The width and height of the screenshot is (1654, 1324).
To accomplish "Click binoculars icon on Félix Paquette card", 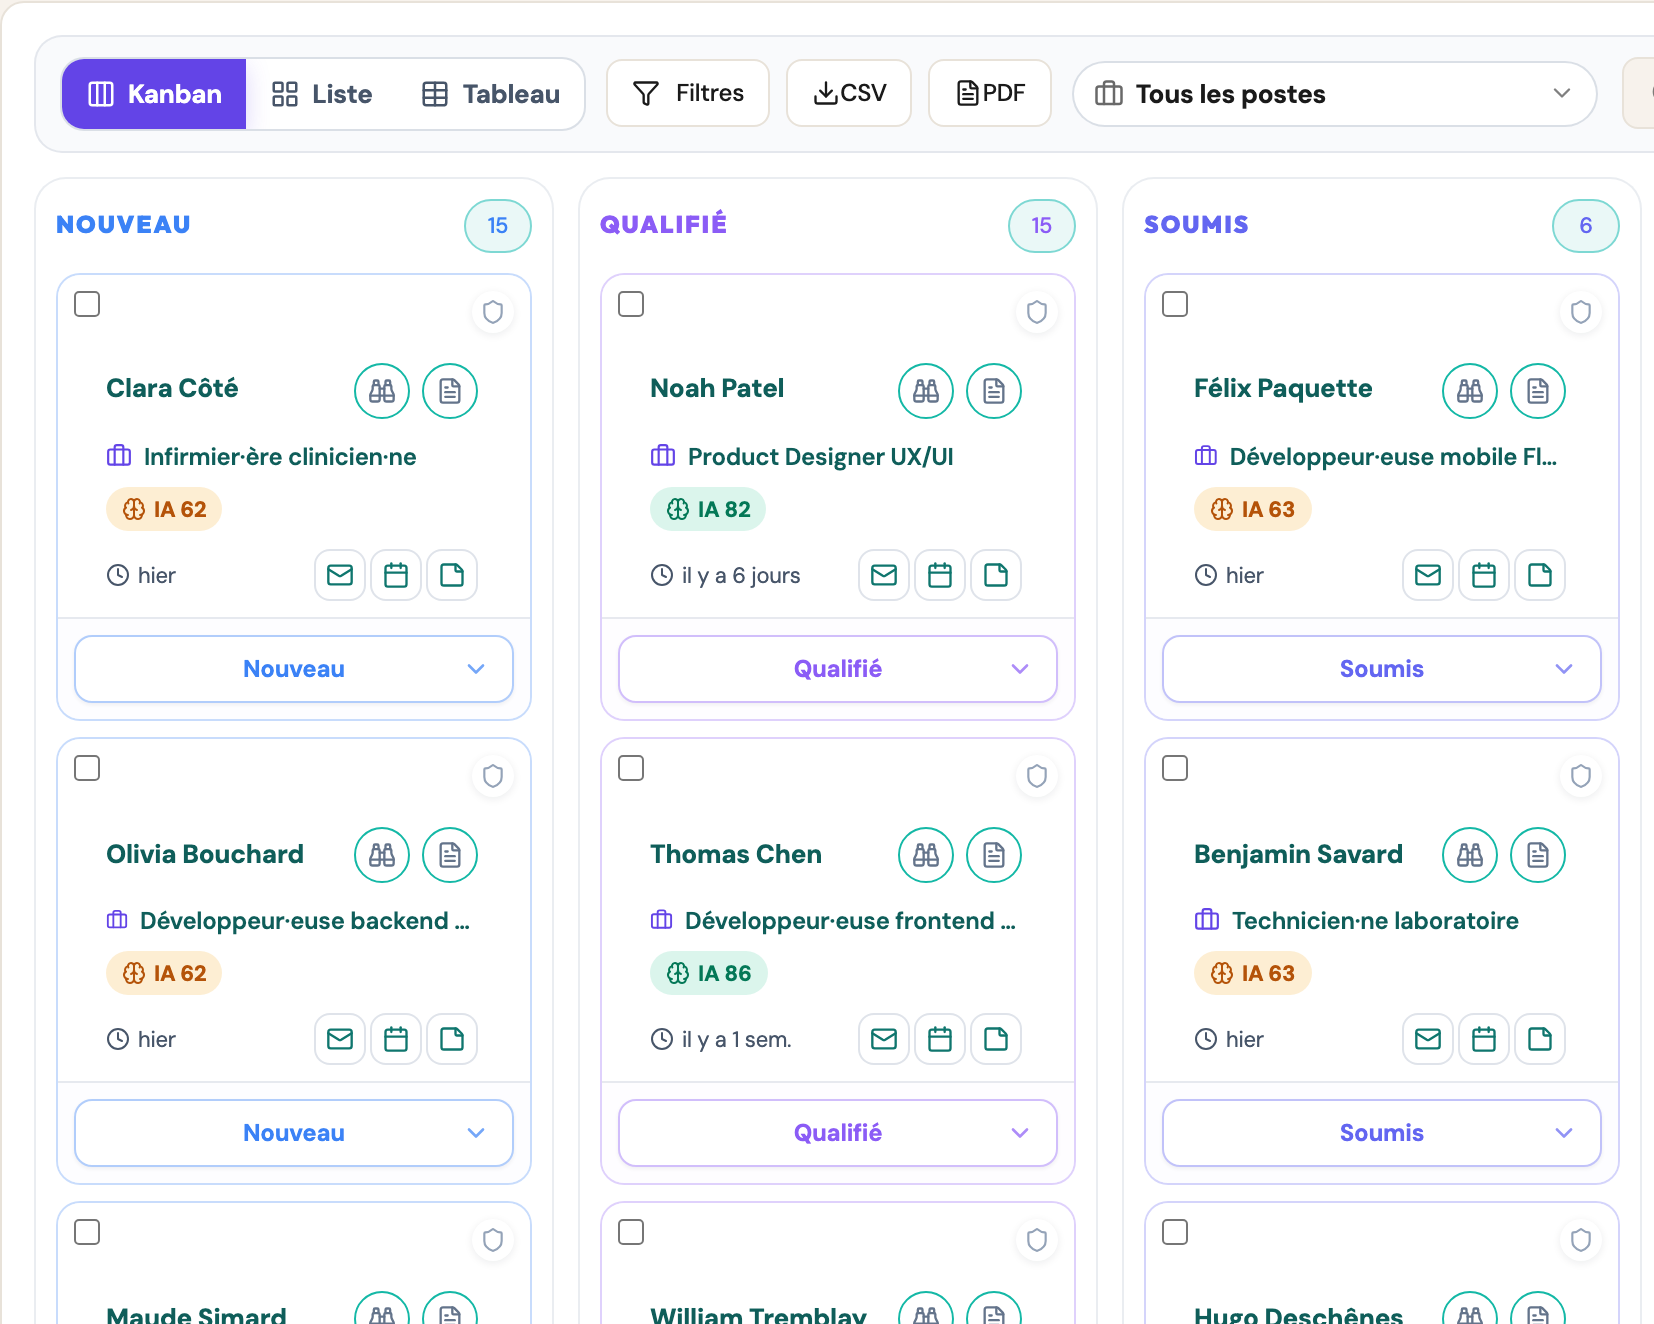I will click(1470, 391).
